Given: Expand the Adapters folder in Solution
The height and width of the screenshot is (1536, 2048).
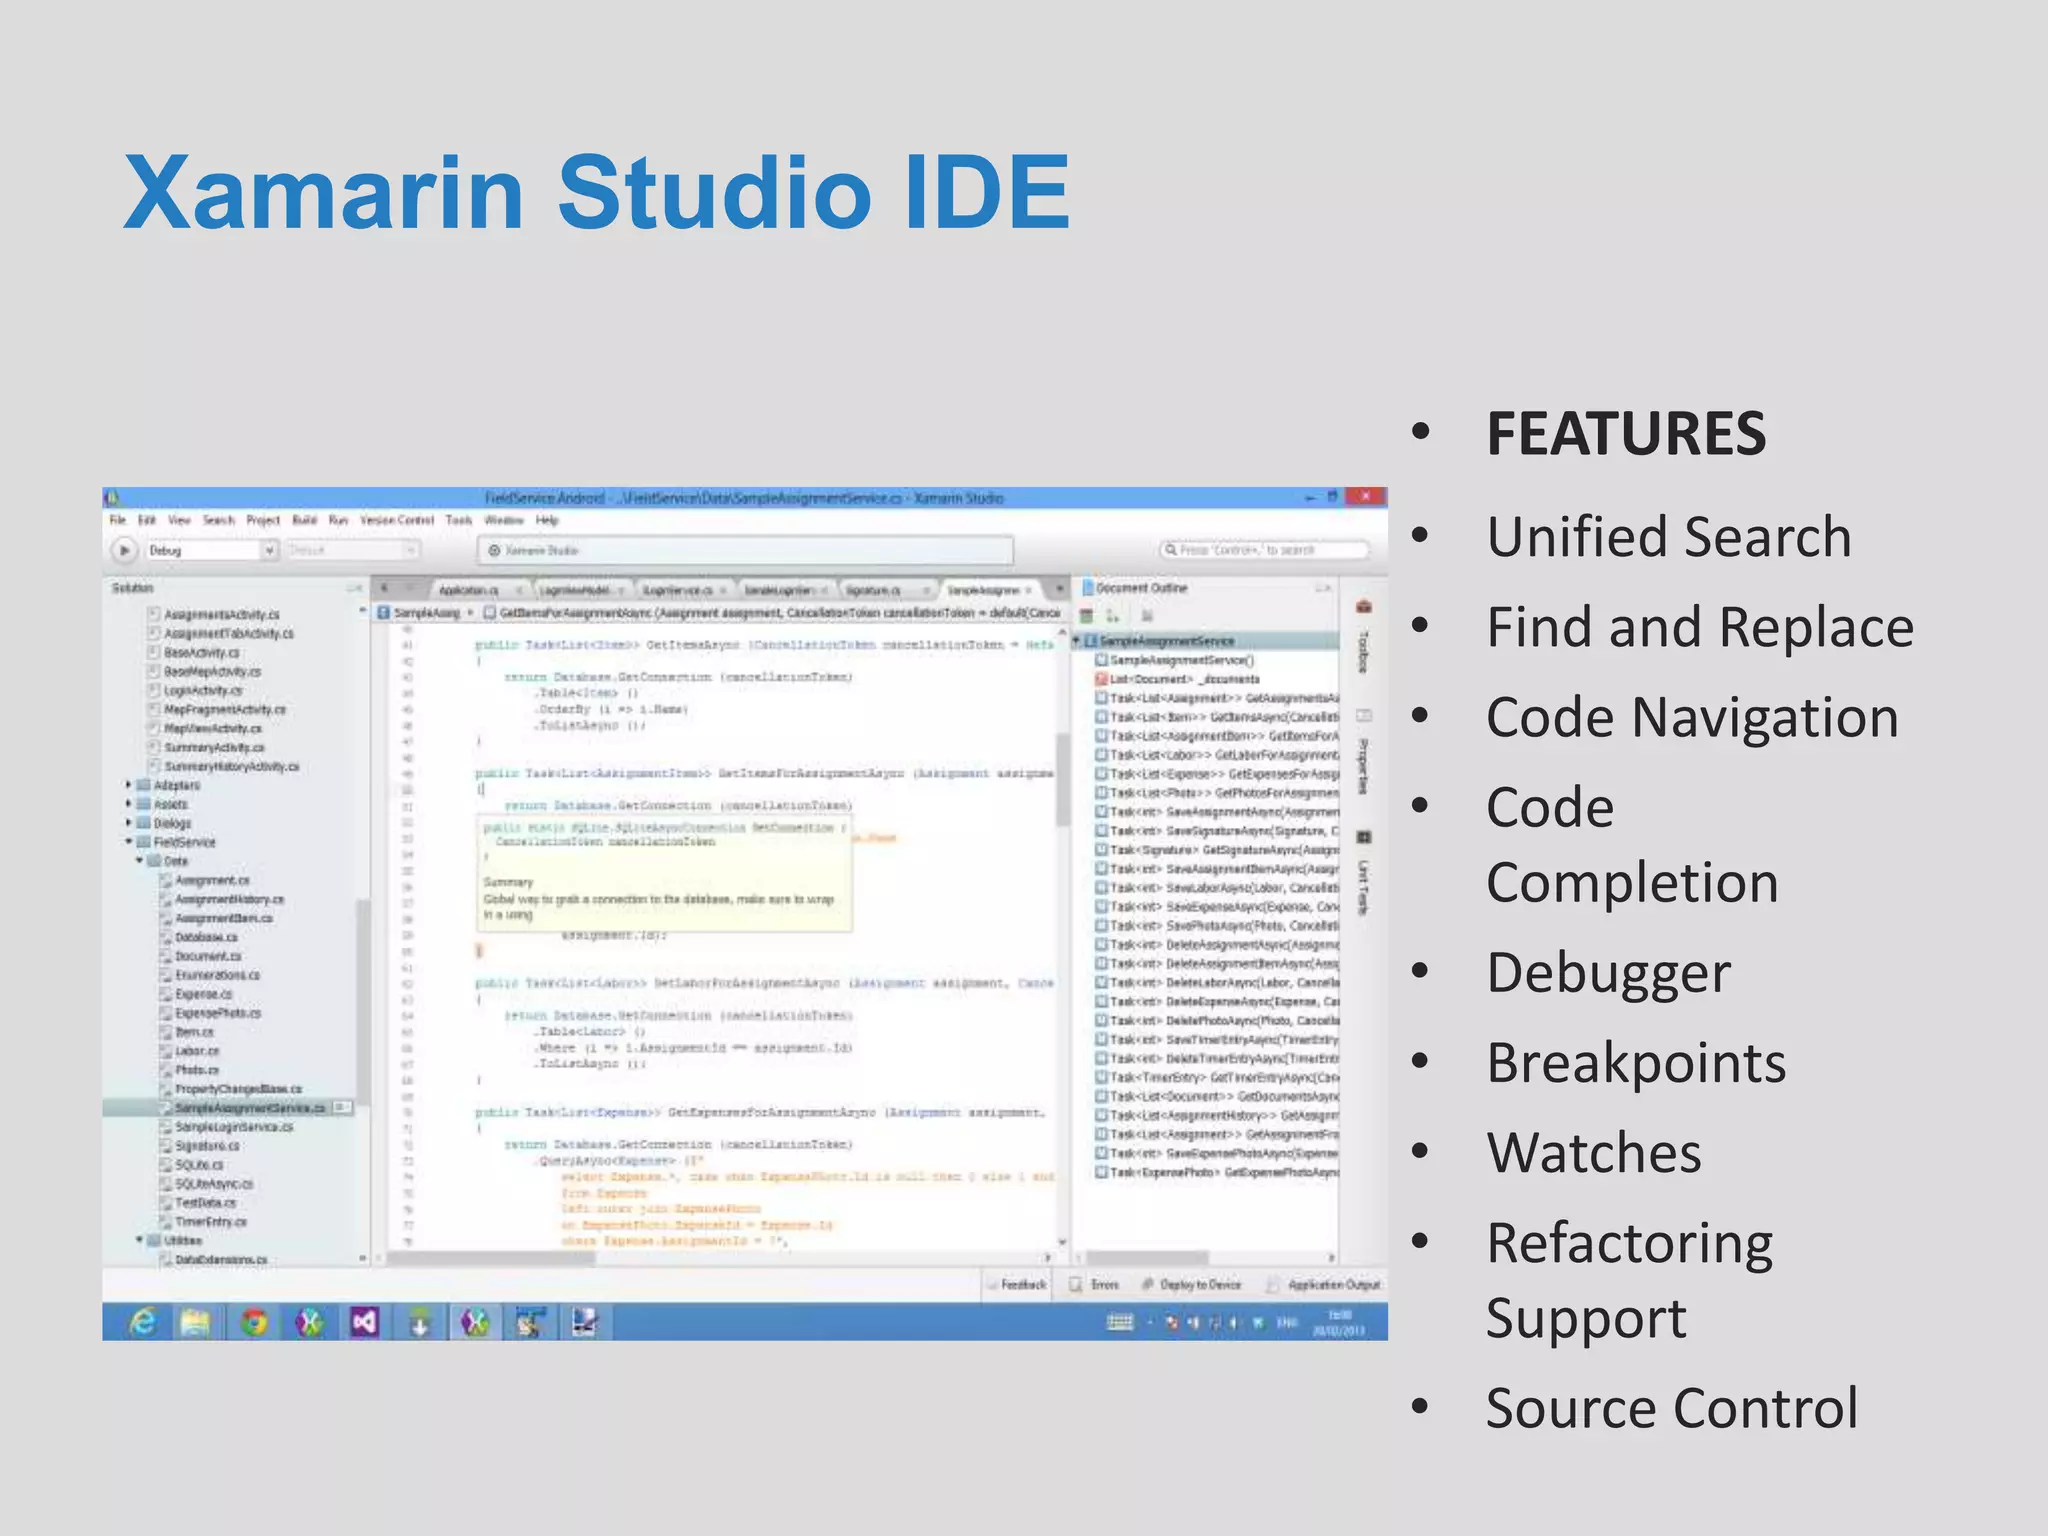Looking at the screenshot, I should [x=129, y=785].
